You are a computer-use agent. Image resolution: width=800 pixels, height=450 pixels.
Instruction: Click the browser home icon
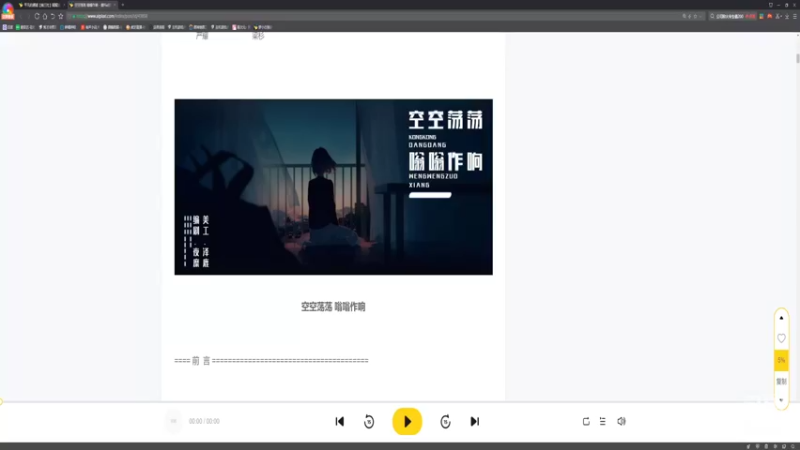pyautogui.click(x=45, y=16)
